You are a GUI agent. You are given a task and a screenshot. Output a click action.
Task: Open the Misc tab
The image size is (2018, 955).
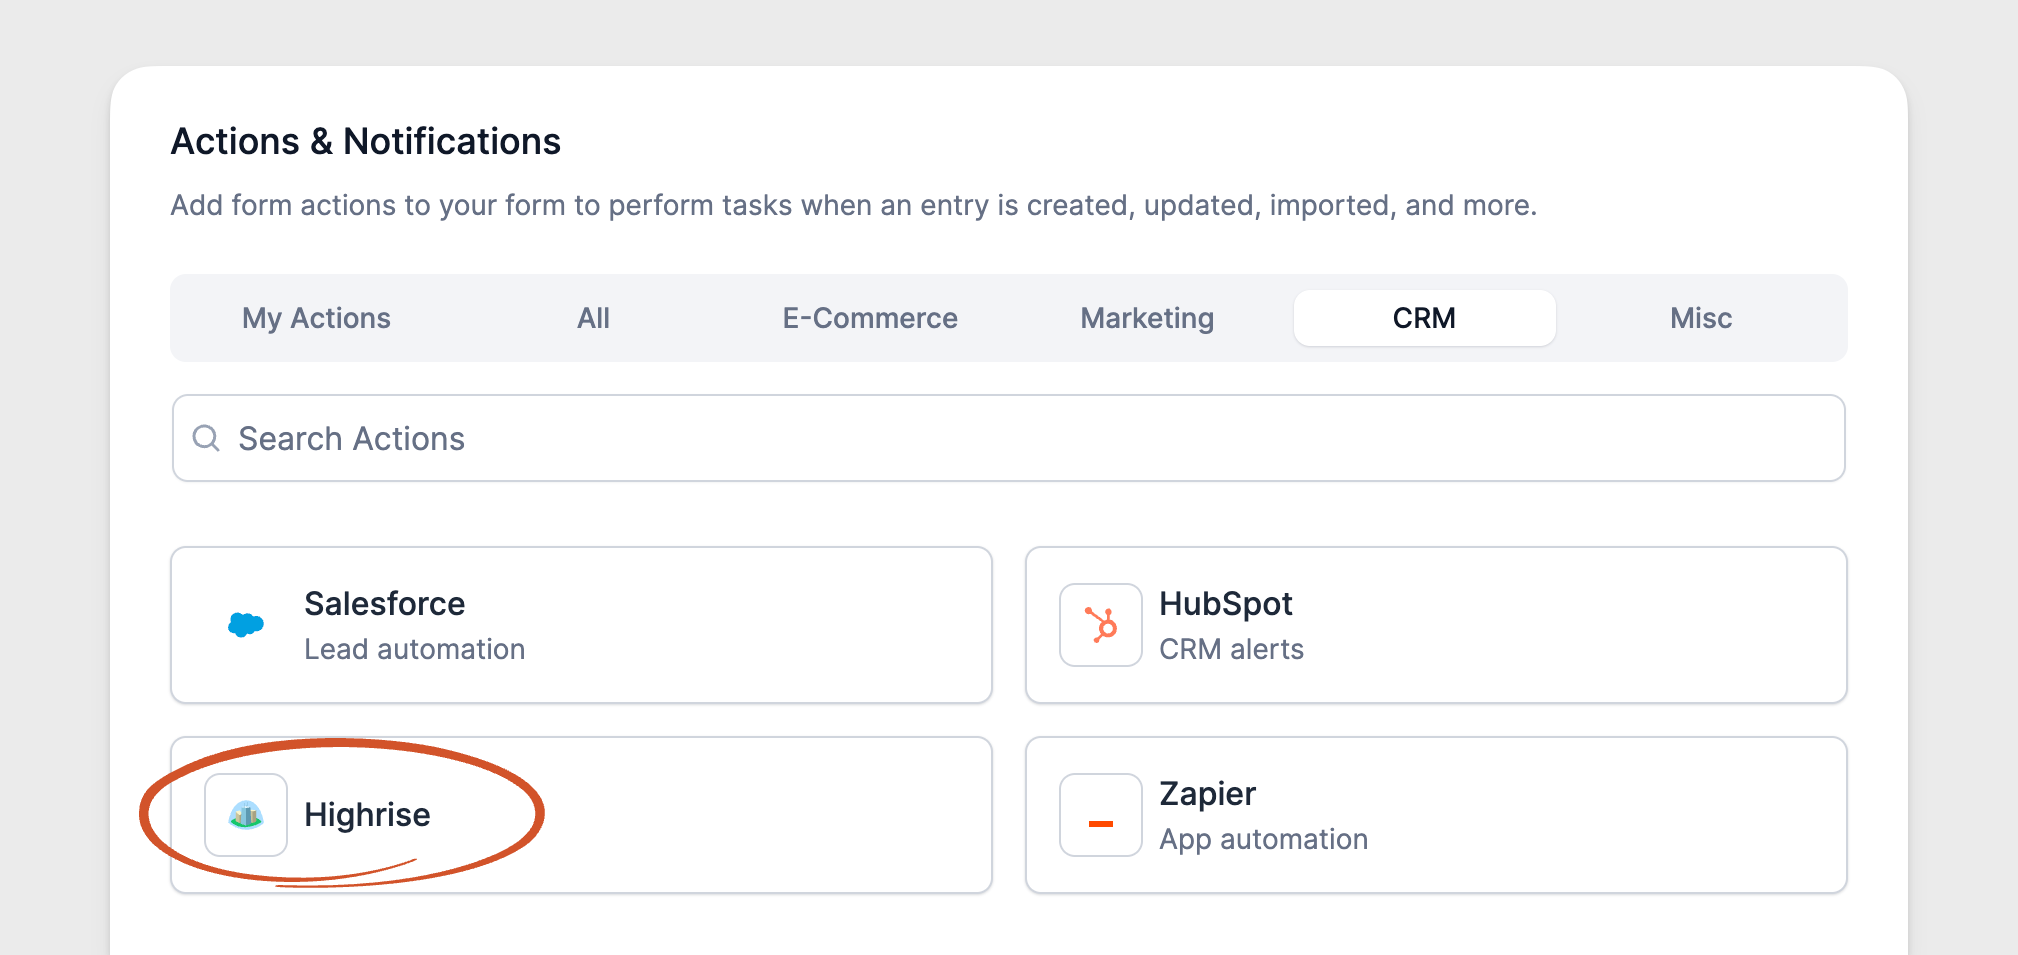click(x=1701, y=318)
